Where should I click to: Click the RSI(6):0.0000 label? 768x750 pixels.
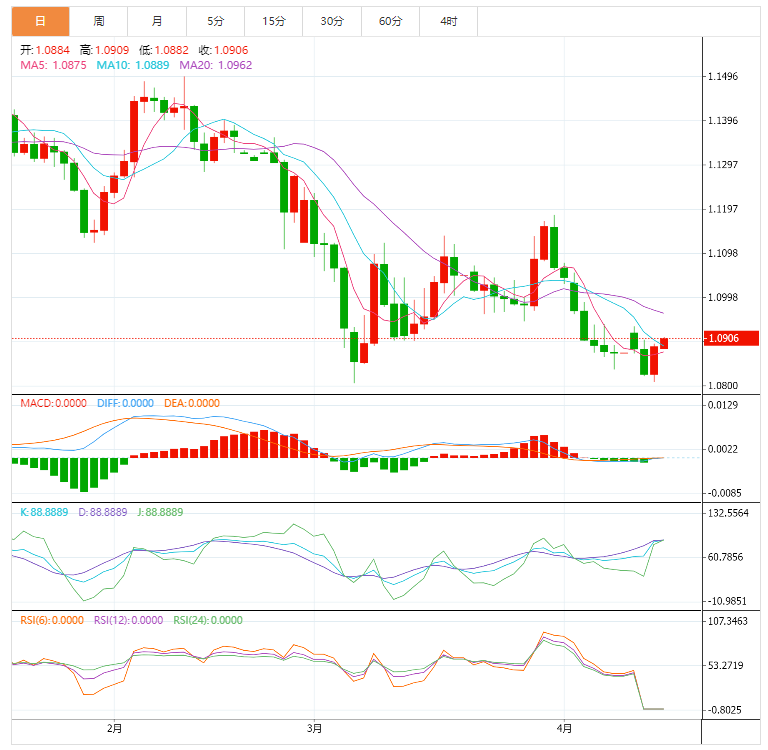(x=52, y=620)
